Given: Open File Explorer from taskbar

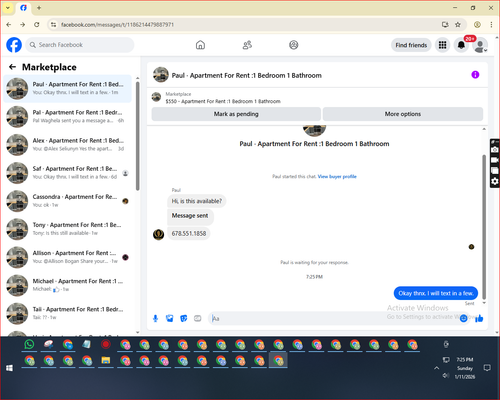Looking at the screenshot, I should (x=106, y=360).
